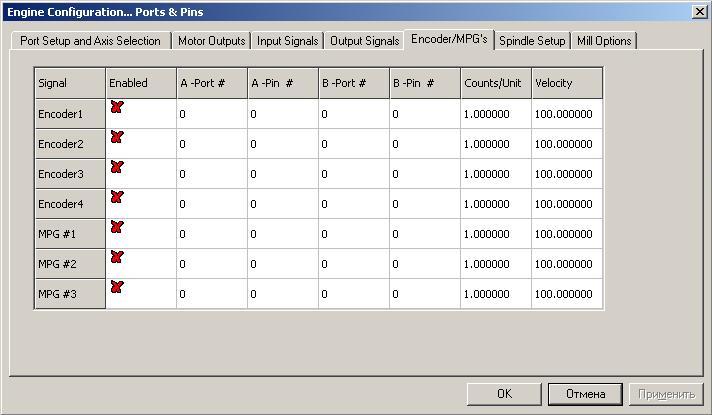
Task: Select the MPG #1 B -Port # cell
Action: 354,234
